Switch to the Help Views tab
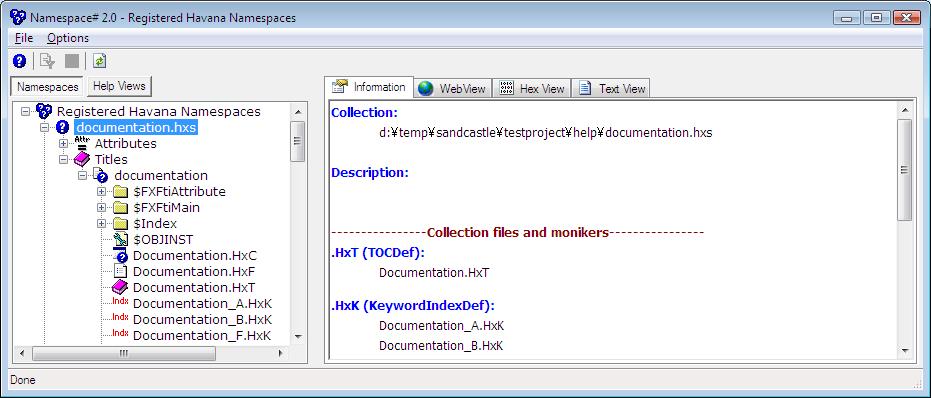Image resolution: width=931 pixels, height=398 pixels. pos(119,86)
